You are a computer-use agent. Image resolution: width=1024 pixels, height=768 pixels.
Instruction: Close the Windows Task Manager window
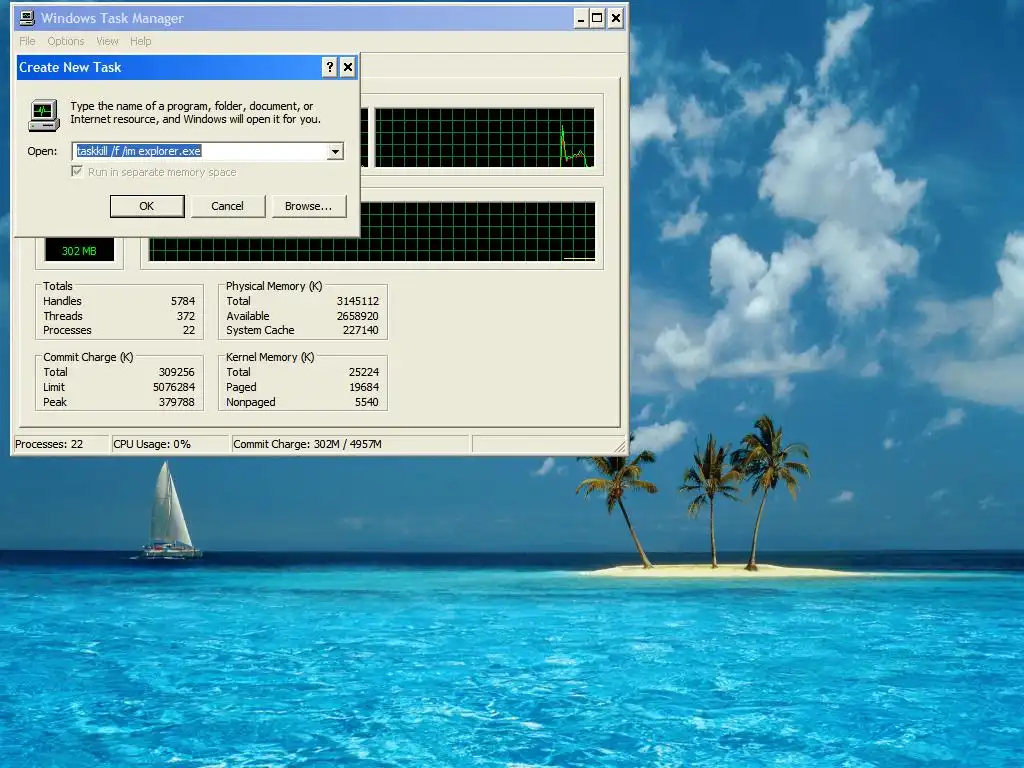[615, 18]
